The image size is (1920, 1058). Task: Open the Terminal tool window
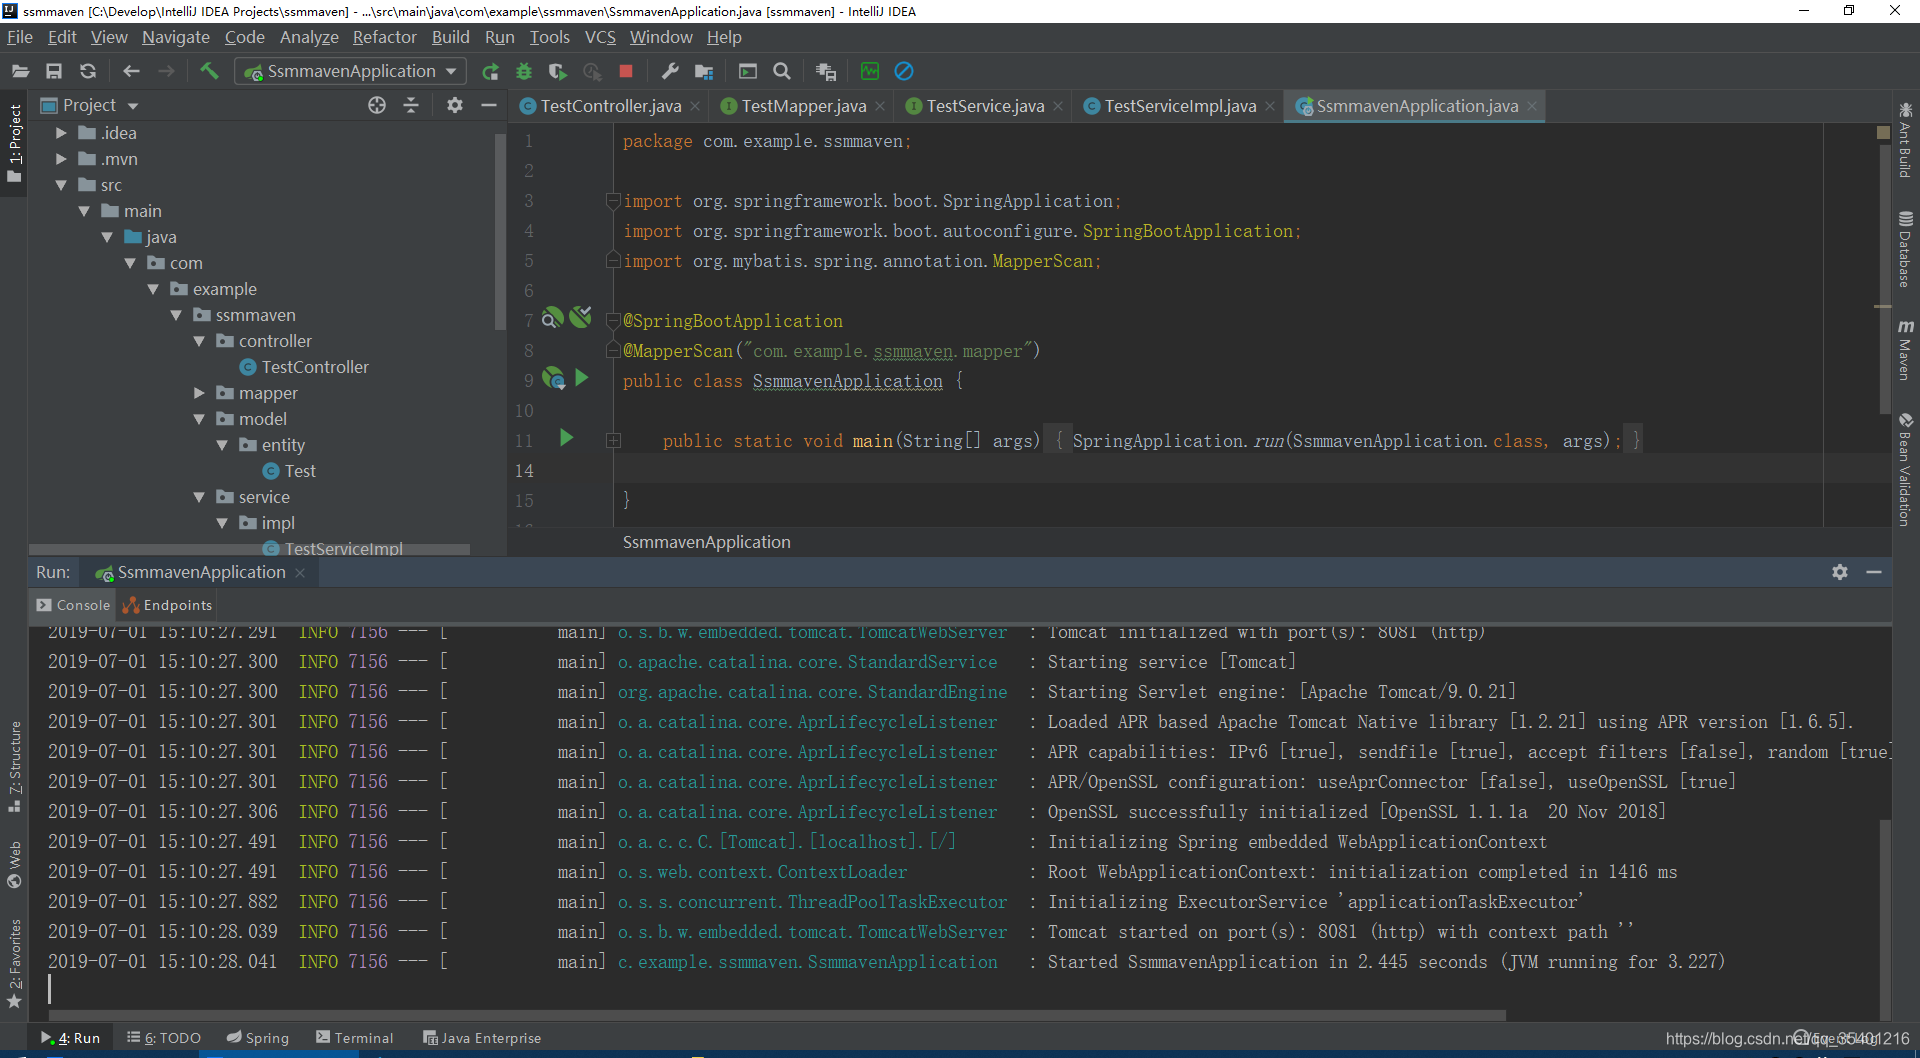pyautogui.click(x=355, y=1038)
